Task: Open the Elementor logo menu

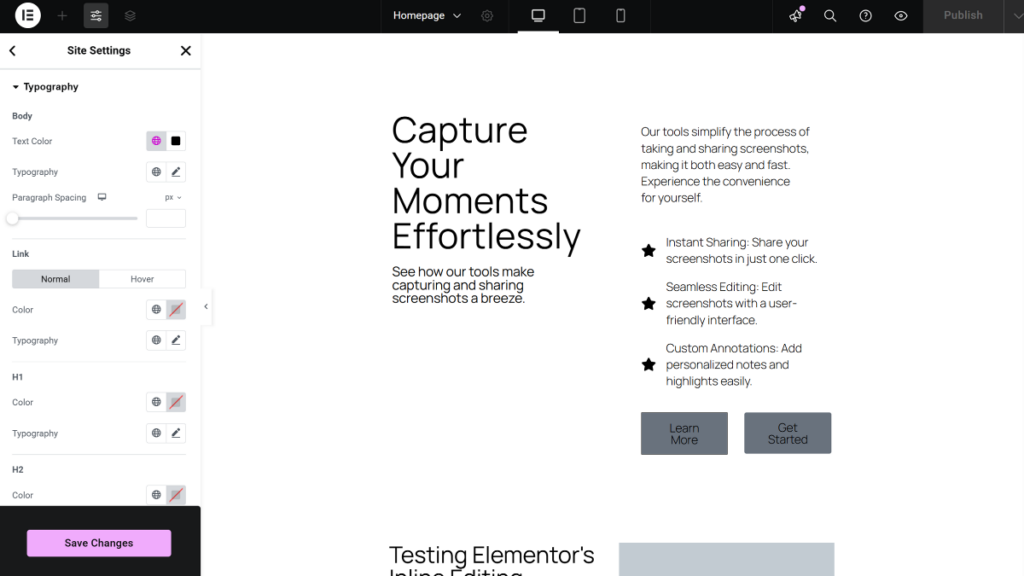Action: pos(27,15)
